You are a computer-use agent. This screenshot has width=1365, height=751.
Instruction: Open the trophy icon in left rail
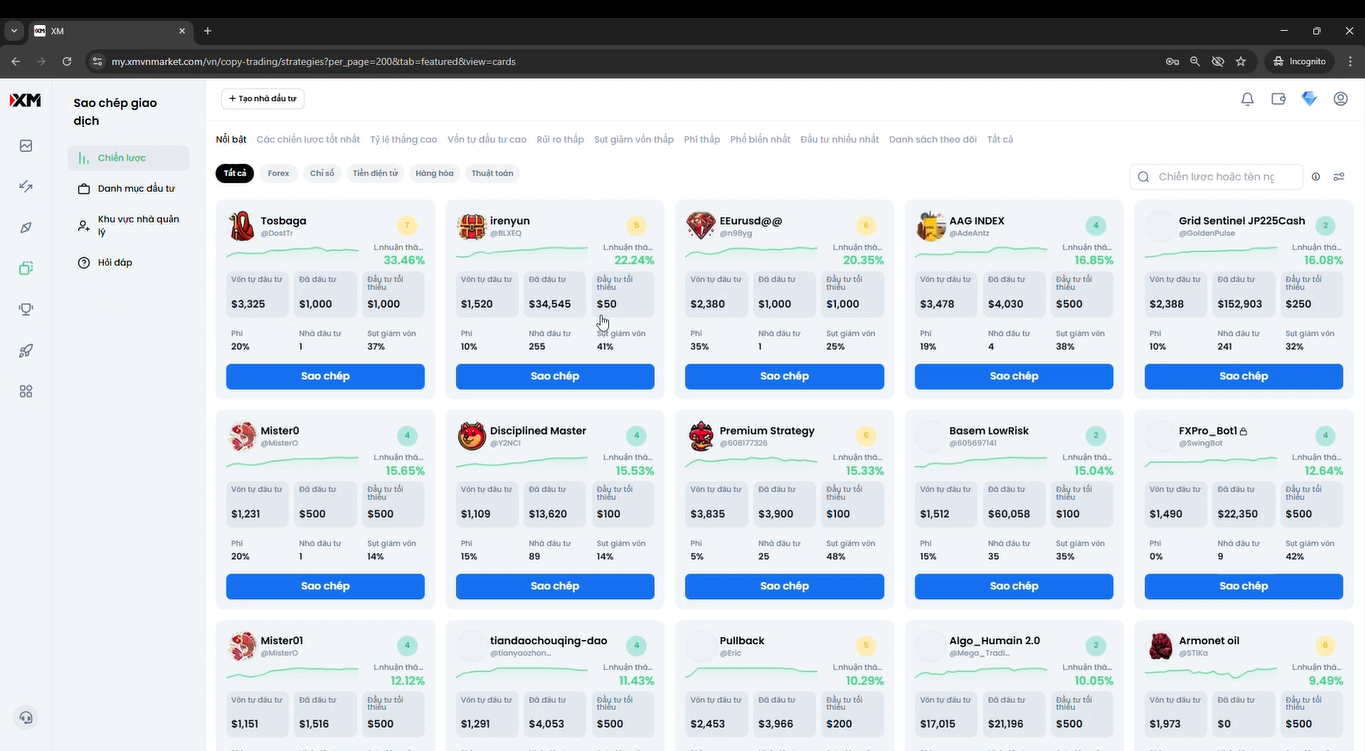[26, 309]
